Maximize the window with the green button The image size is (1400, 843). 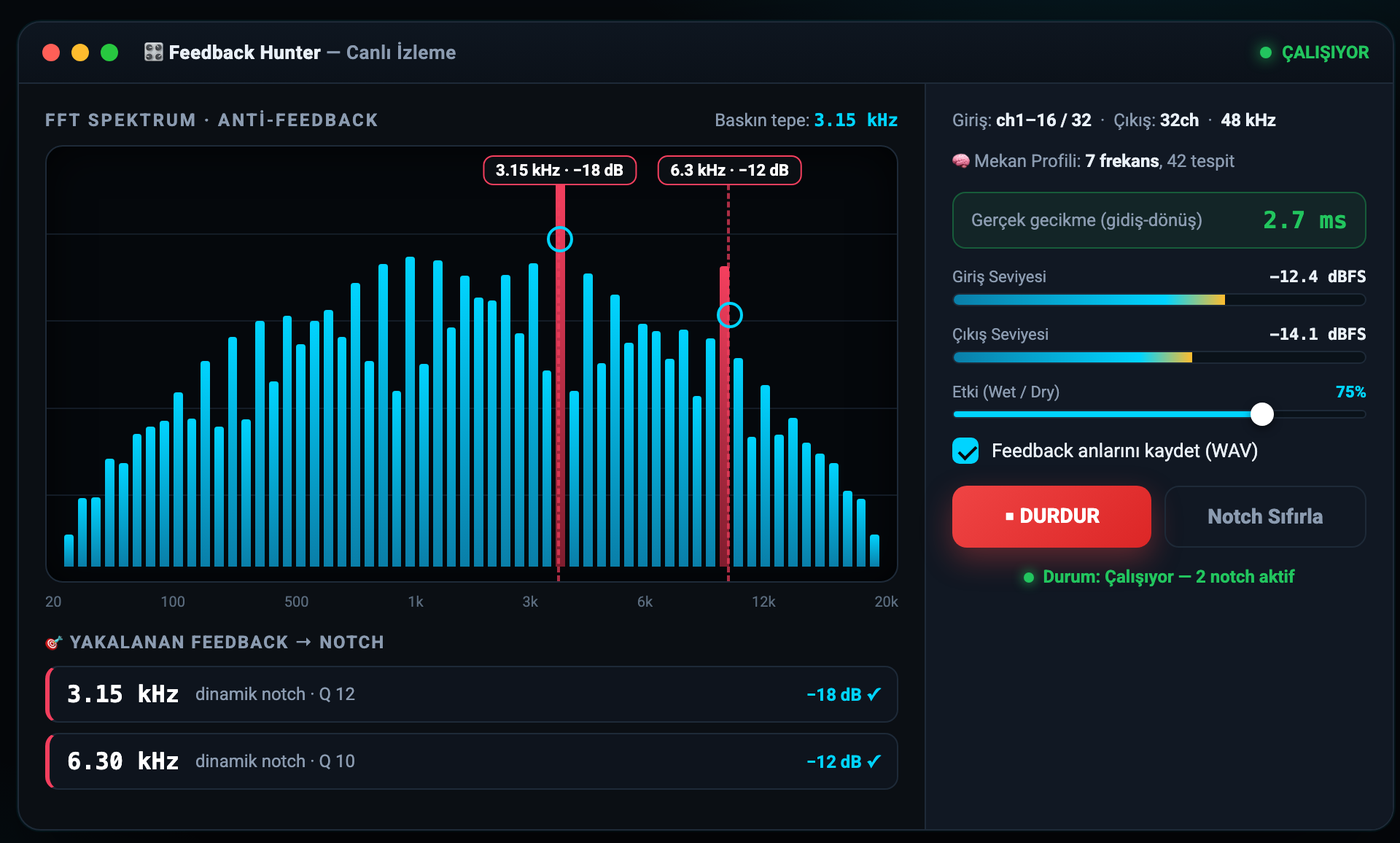pyautogui.click(x=109, y=53)
